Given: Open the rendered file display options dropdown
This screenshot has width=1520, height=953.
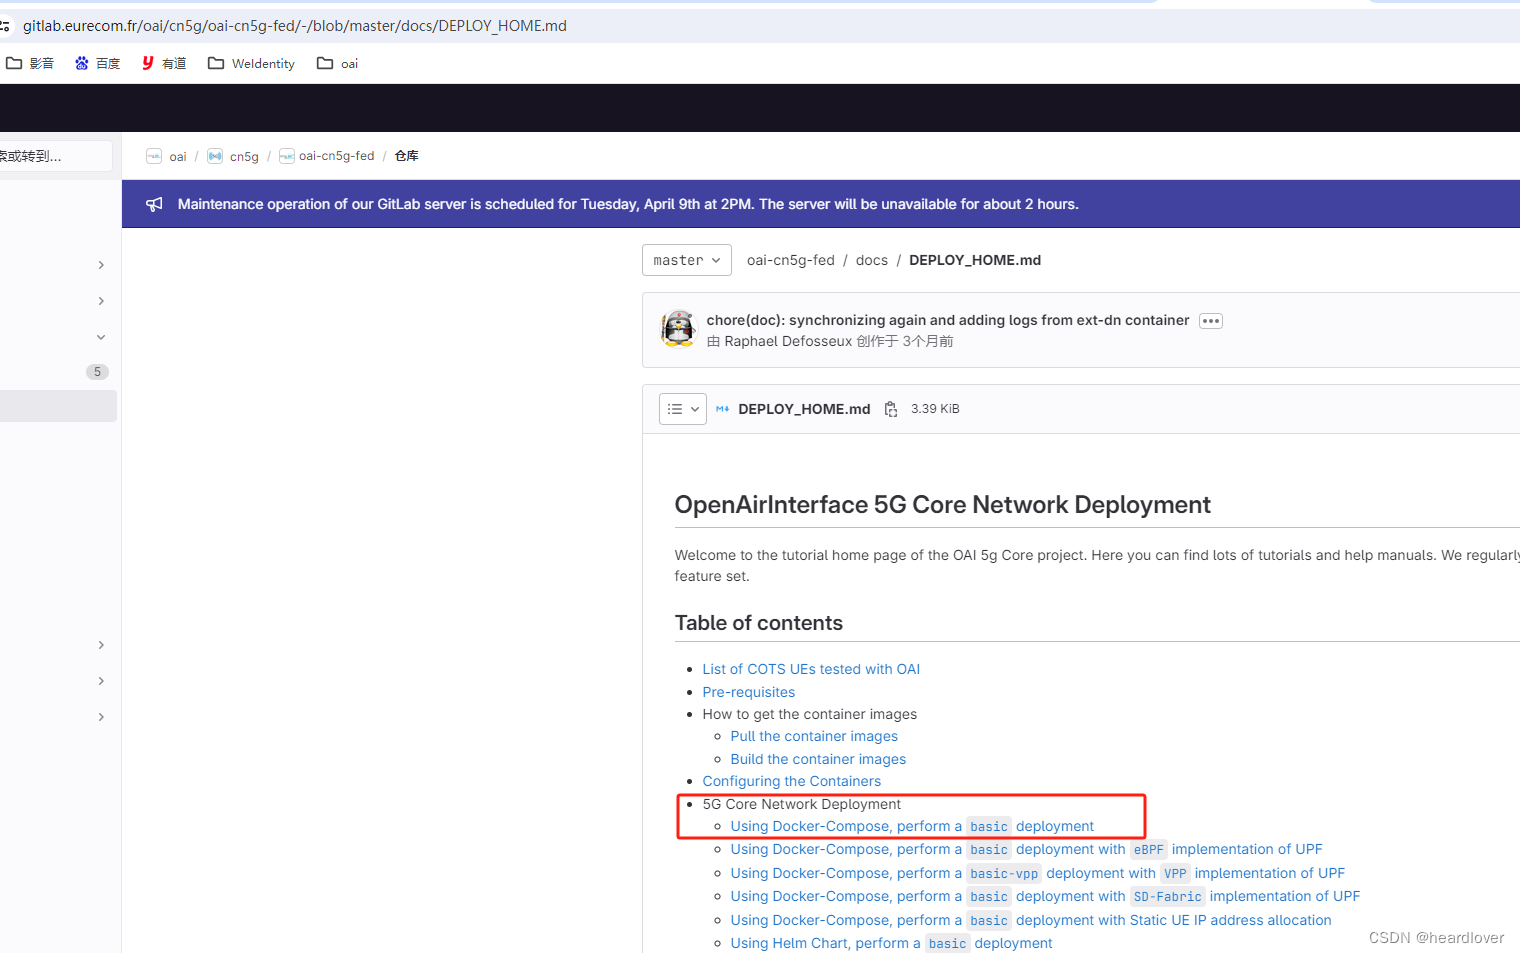Looking at the screenshot, I should tap(682, 408).
